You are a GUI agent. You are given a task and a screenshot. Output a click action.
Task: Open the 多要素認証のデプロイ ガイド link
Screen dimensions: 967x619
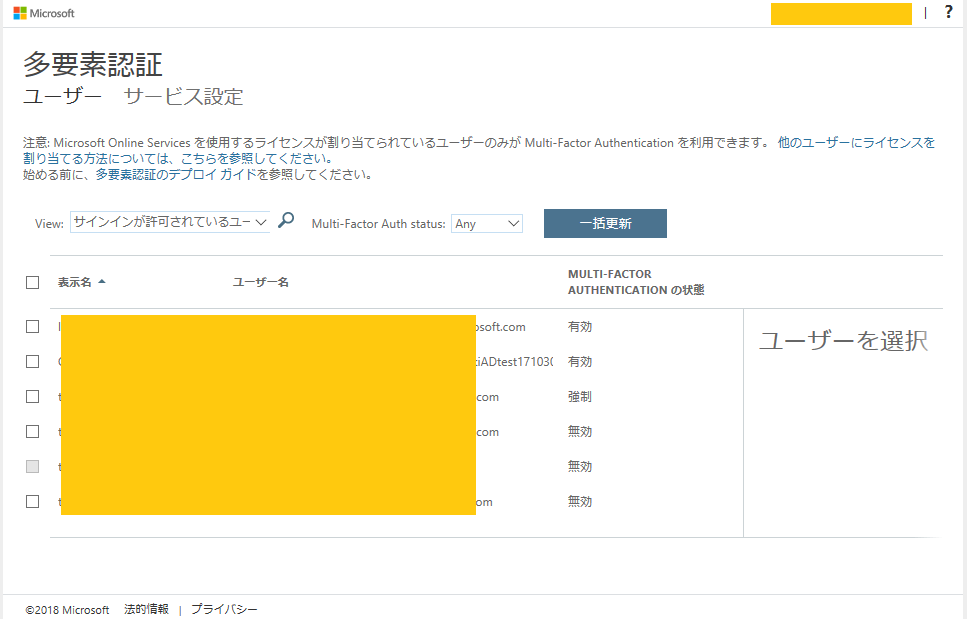176,174
